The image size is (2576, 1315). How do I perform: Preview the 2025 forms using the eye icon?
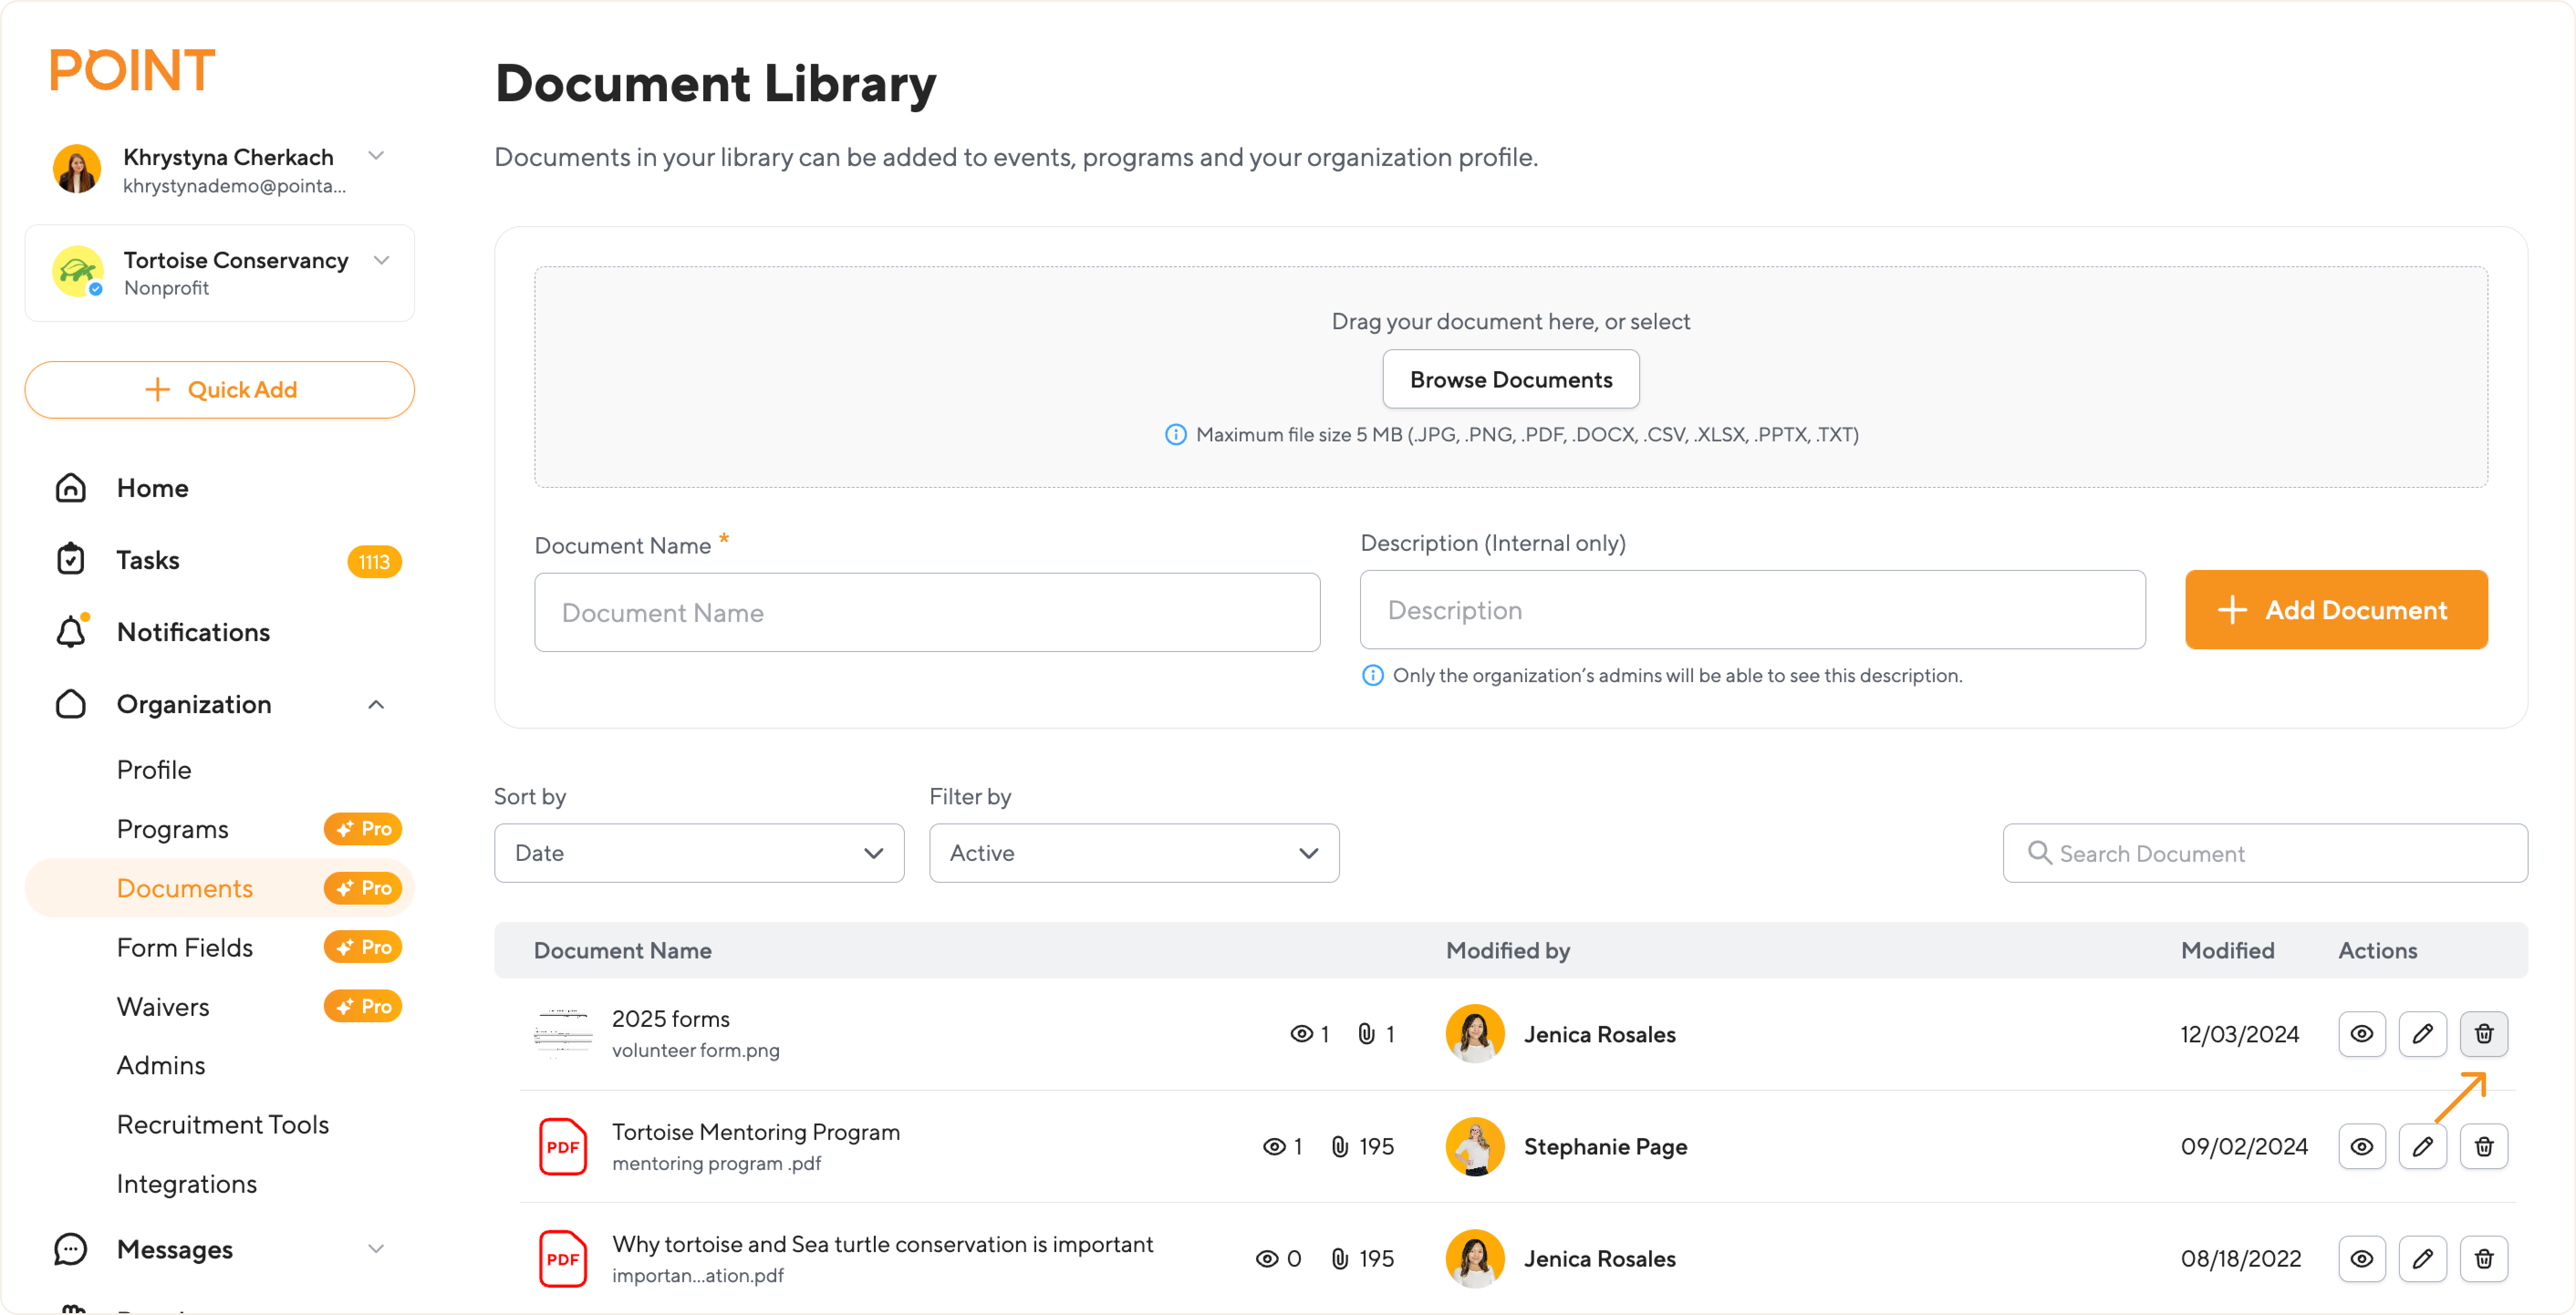point(2362,1034)
